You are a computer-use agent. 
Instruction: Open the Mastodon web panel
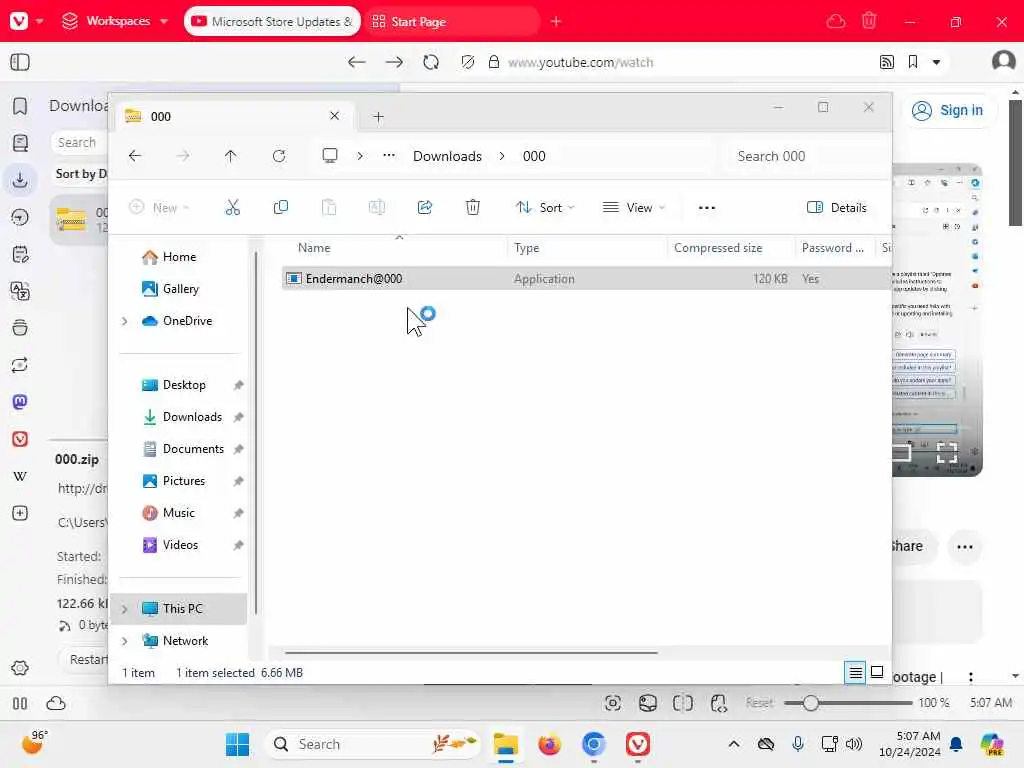(x=20, y=402)
